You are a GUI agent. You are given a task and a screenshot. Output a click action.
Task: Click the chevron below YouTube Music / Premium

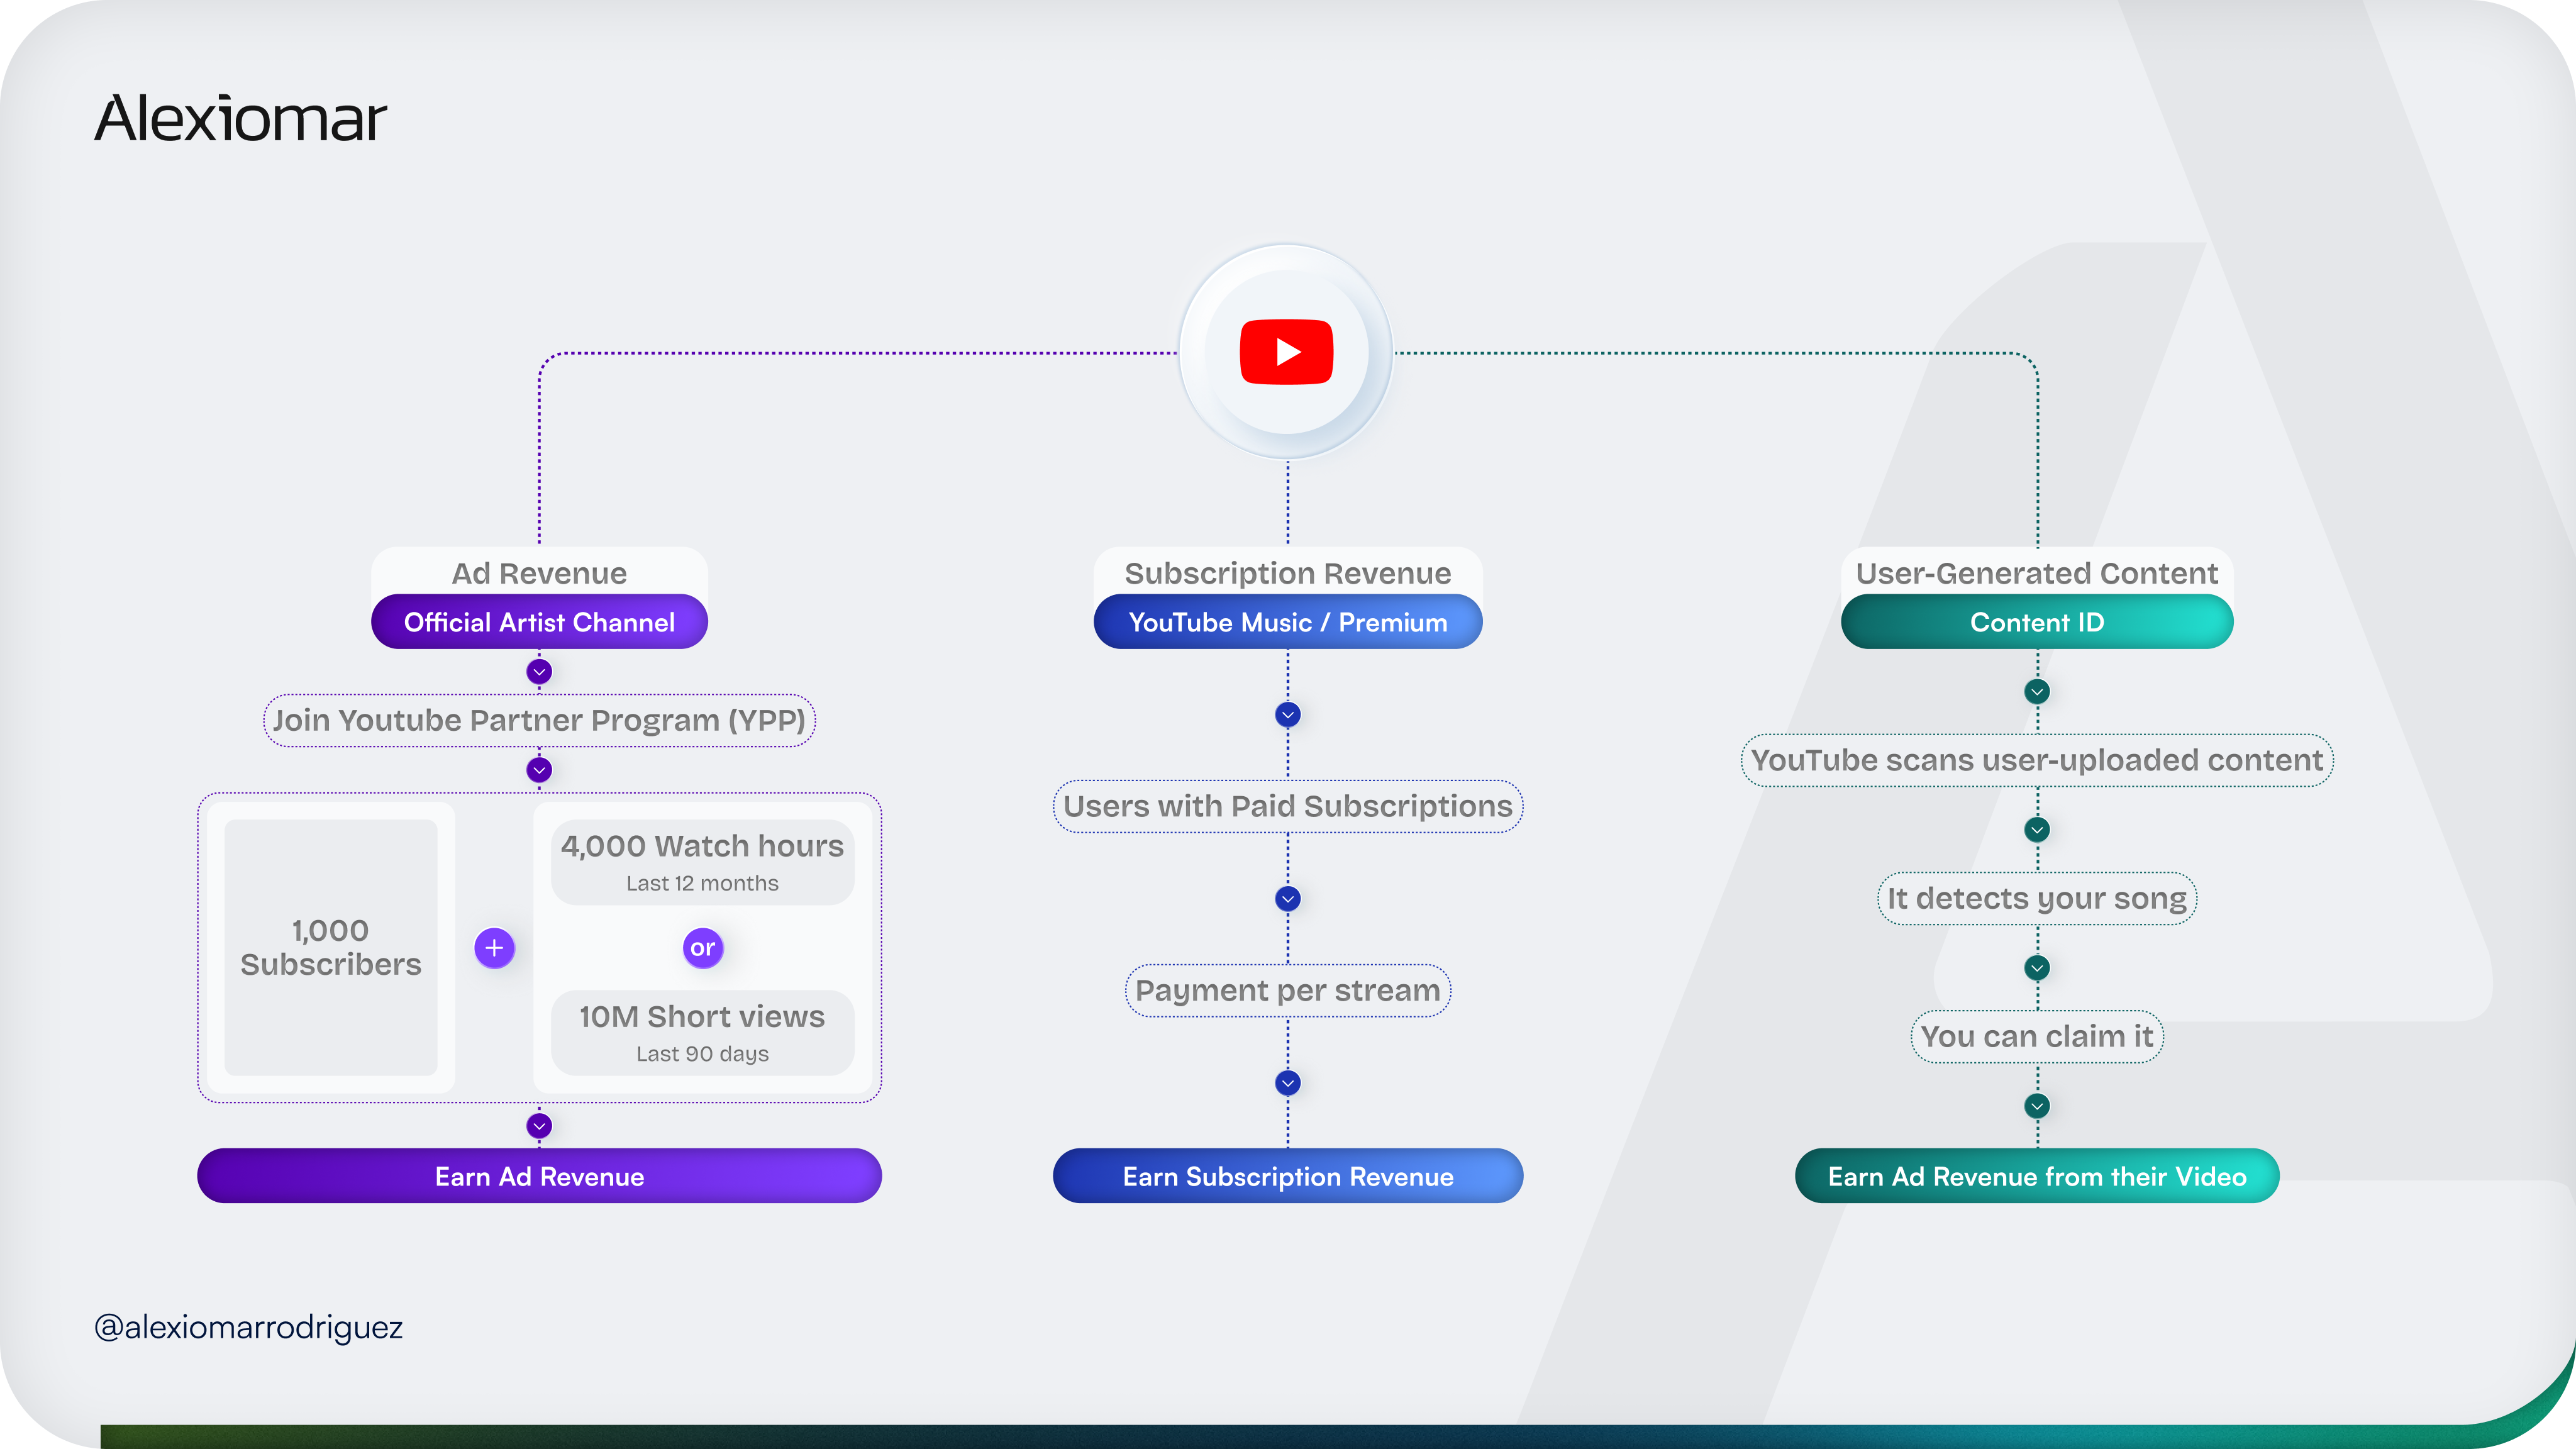click(x=1288, y=715)
